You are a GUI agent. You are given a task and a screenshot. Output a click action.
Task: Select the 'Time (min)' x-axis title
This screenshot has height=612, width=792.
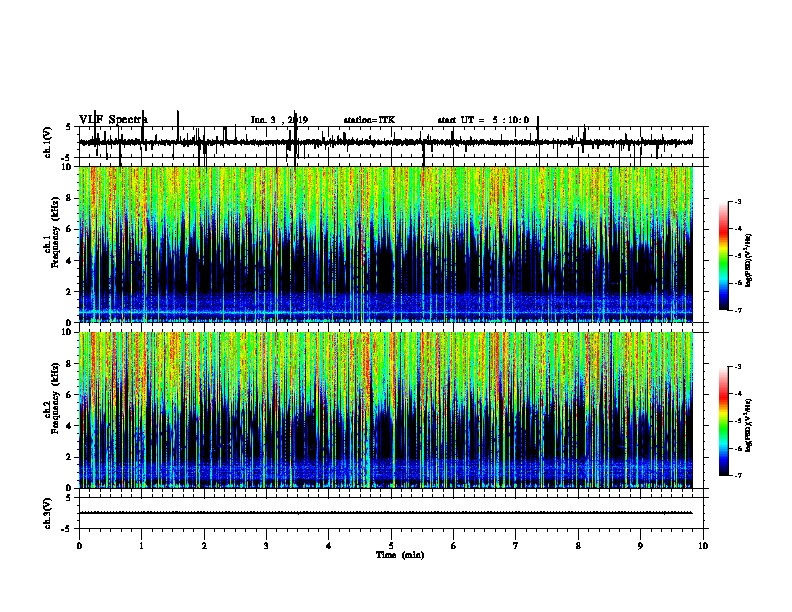click(x=400, y=555)
